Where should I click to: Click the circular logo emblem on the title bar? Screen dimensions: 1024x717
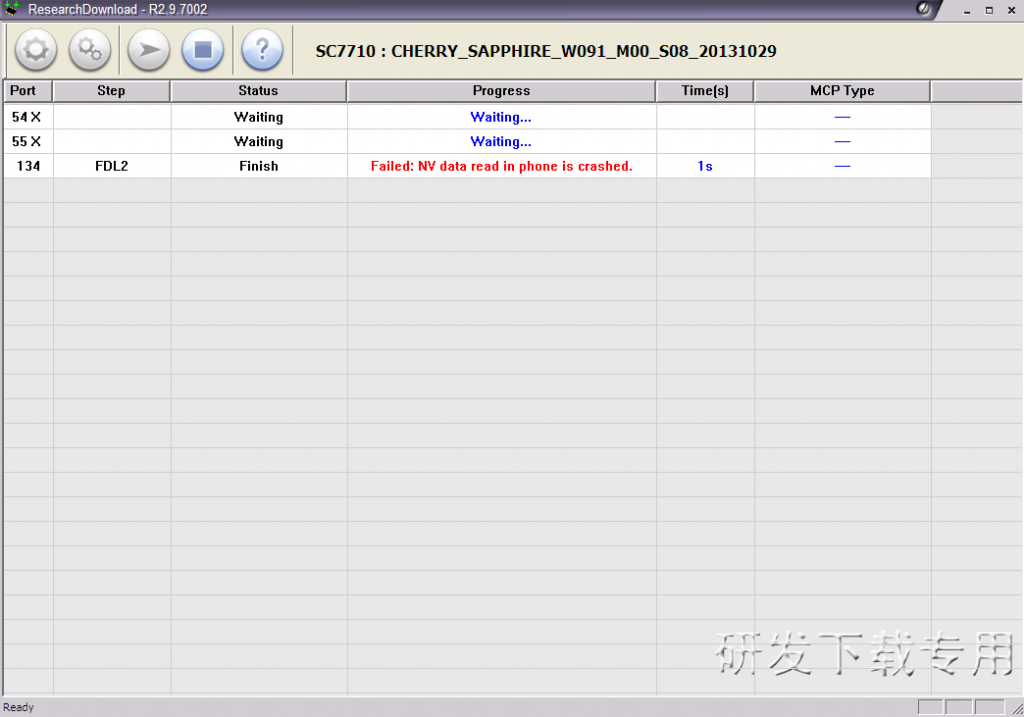pos(922,9)
